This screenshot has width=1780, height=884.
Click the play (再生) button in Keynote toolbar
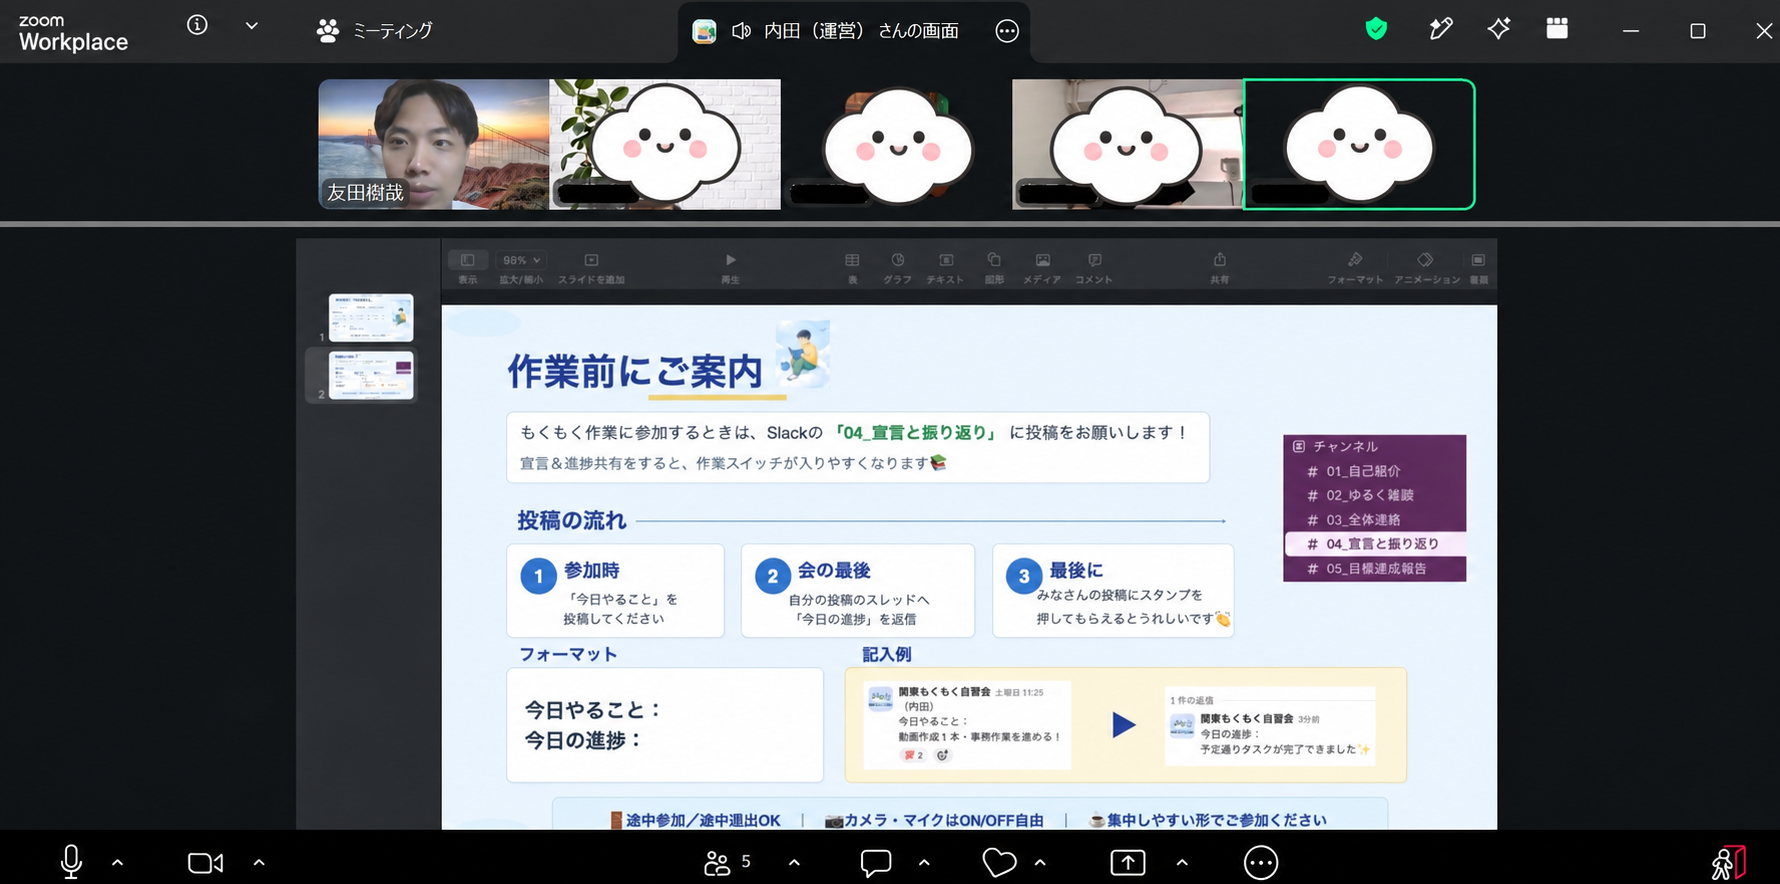(x=730, y=260)
